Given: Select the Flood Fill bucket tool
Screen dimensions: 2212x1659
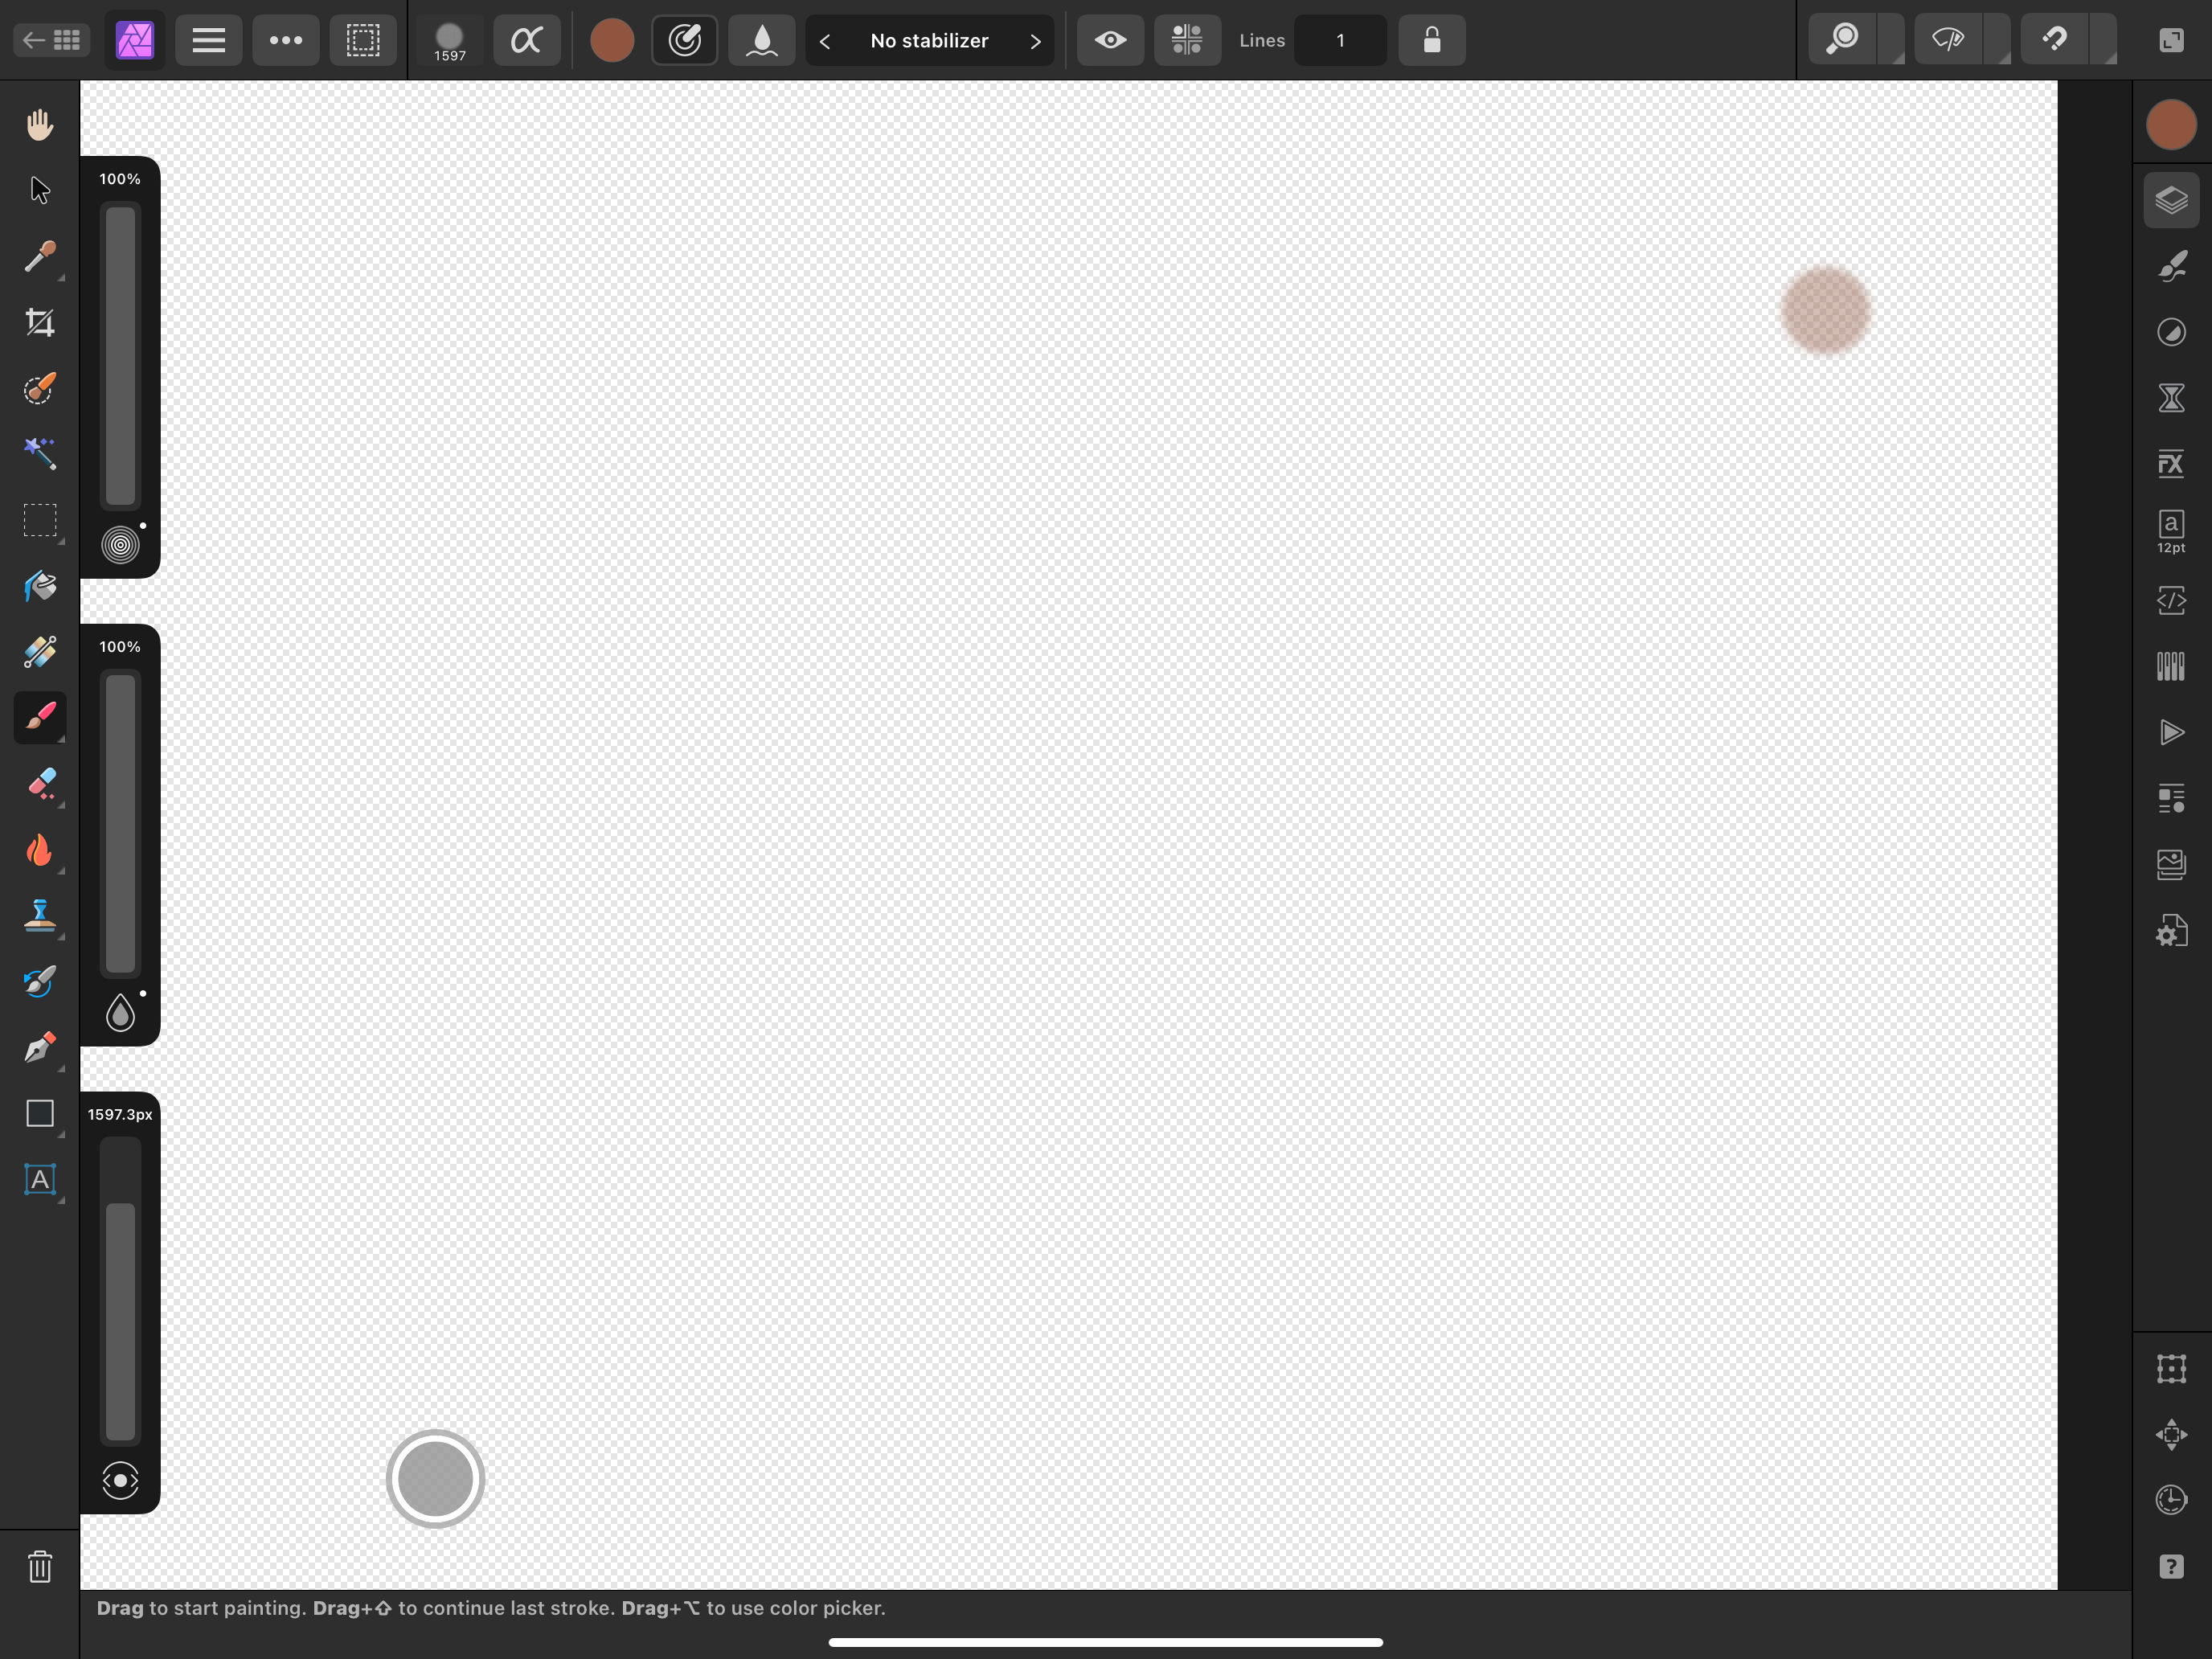Looking at the screenshot, I should [40, 586].
